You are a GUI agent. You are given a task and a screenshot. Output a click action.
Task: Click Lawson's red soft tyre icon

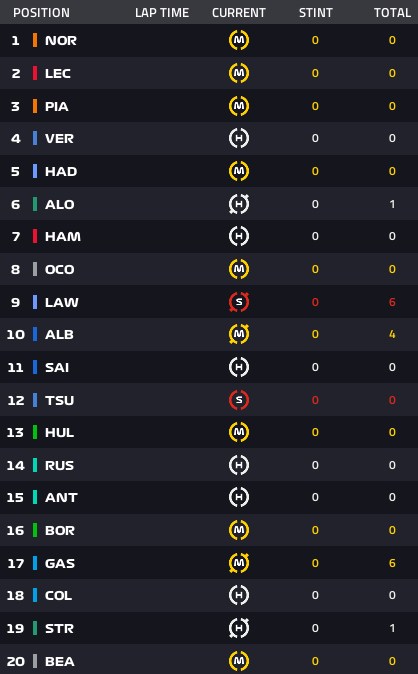tap(239, 302)
